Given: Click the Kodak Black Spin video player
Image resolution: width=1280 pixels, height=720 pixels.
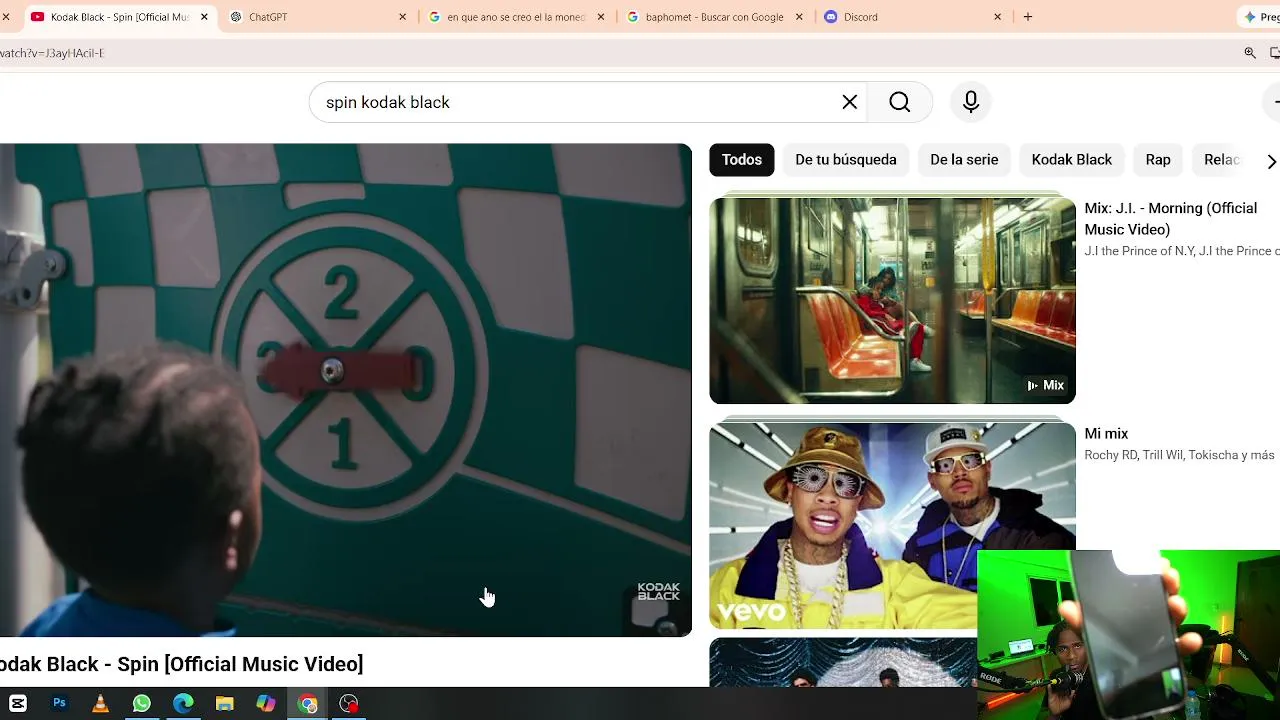Looking at the screenshot, I should coord(345,390).
